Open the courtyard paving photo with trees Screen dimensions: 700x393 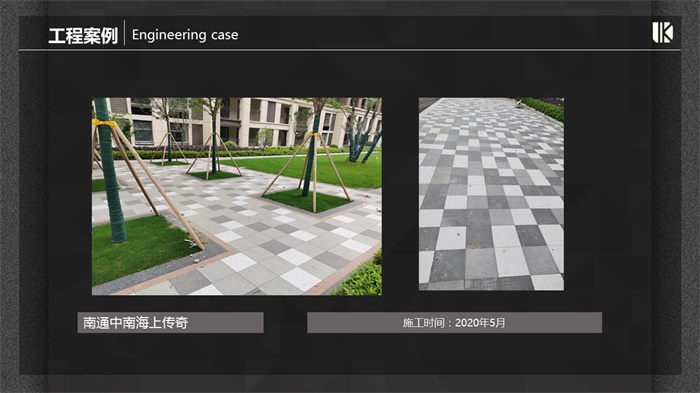pos(237,196)
